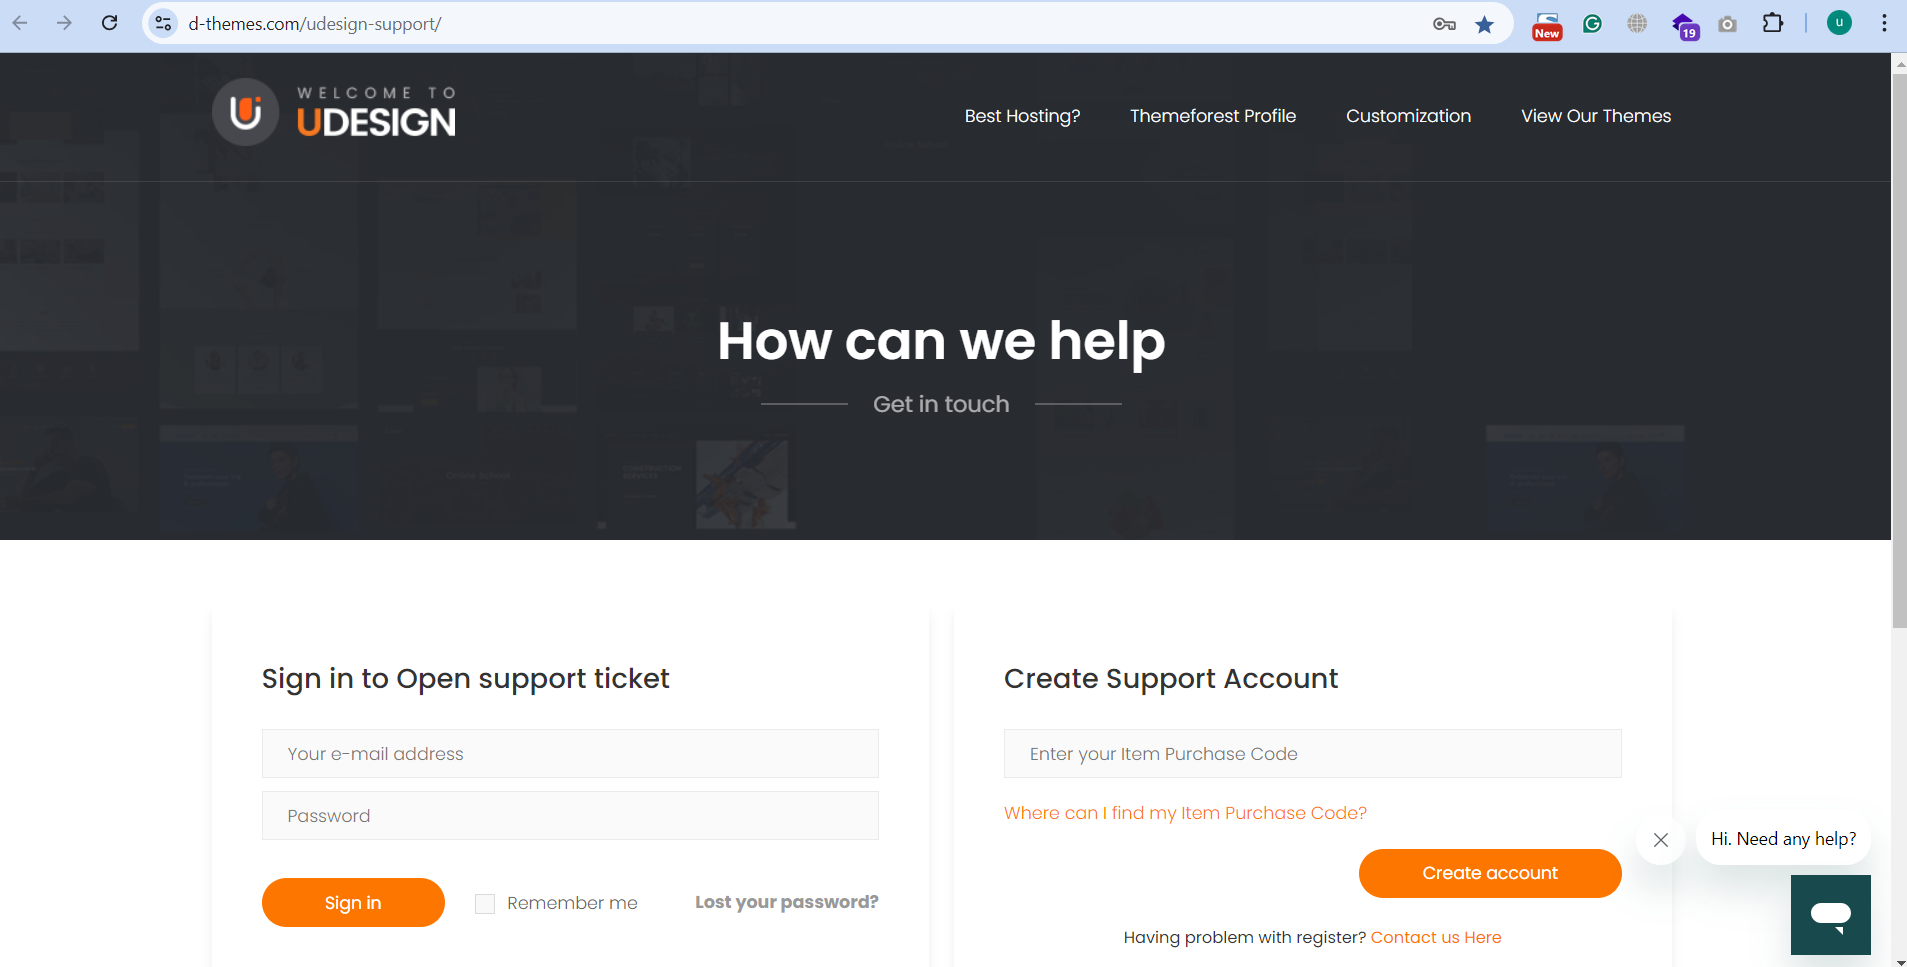The height and width of the screenshot is (967, 1907).
Task: Open the Best Hosting? menu item
Action: (x=1022, y=116)
